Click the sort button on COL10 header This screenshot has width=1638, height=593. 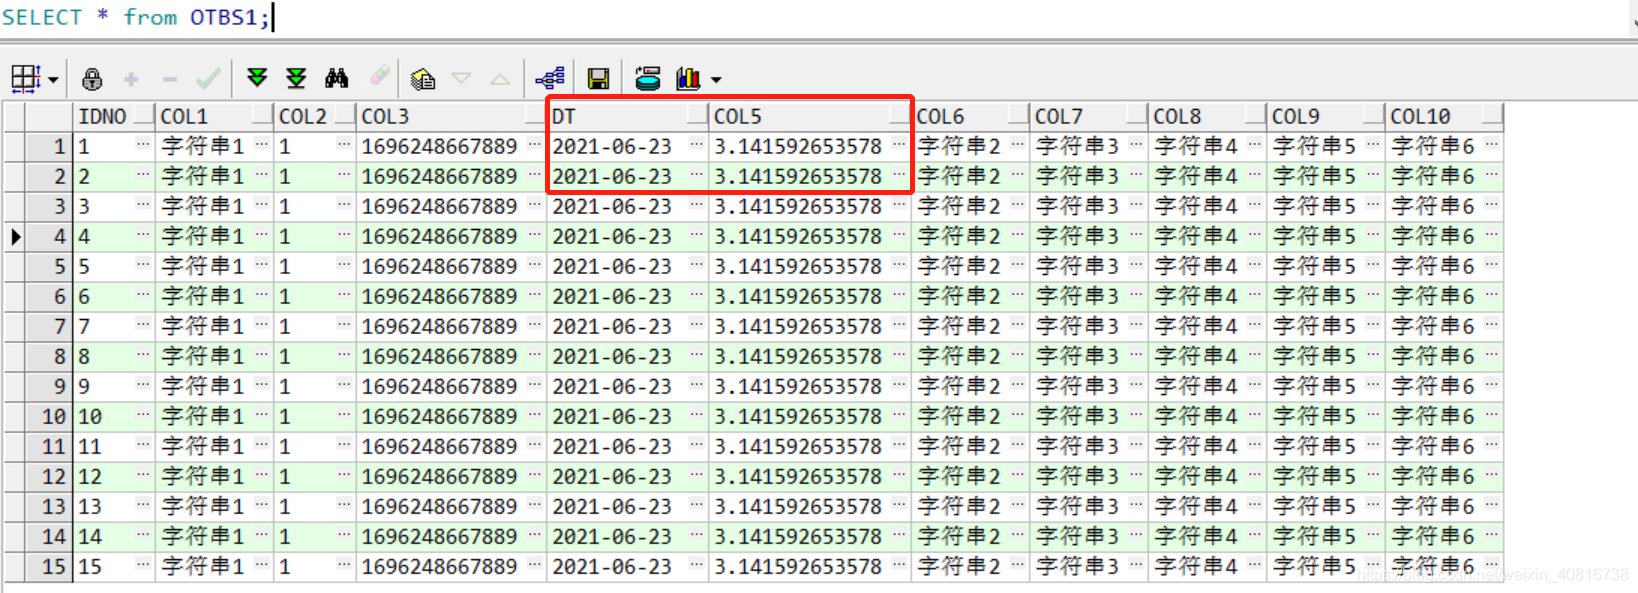click(1493, 116)
